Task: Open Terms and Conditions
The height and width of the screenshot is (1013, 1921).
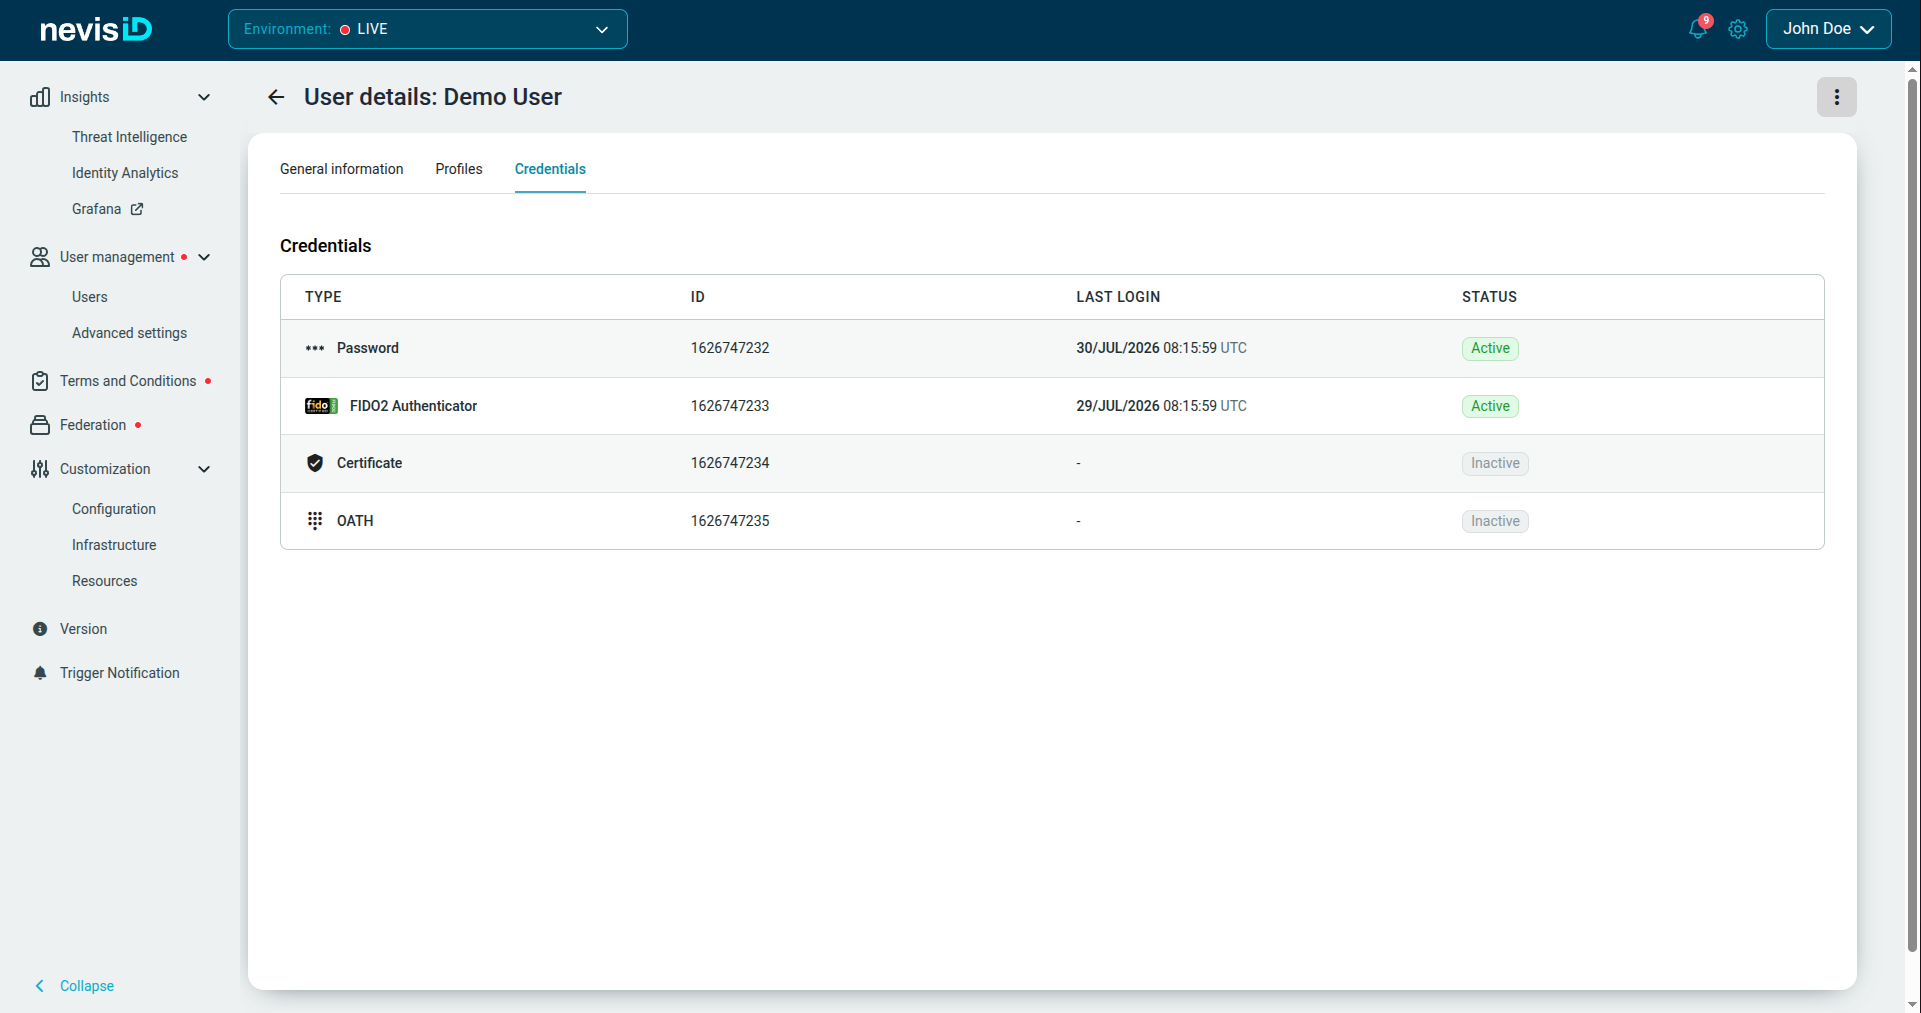Action: click(128, 381)
